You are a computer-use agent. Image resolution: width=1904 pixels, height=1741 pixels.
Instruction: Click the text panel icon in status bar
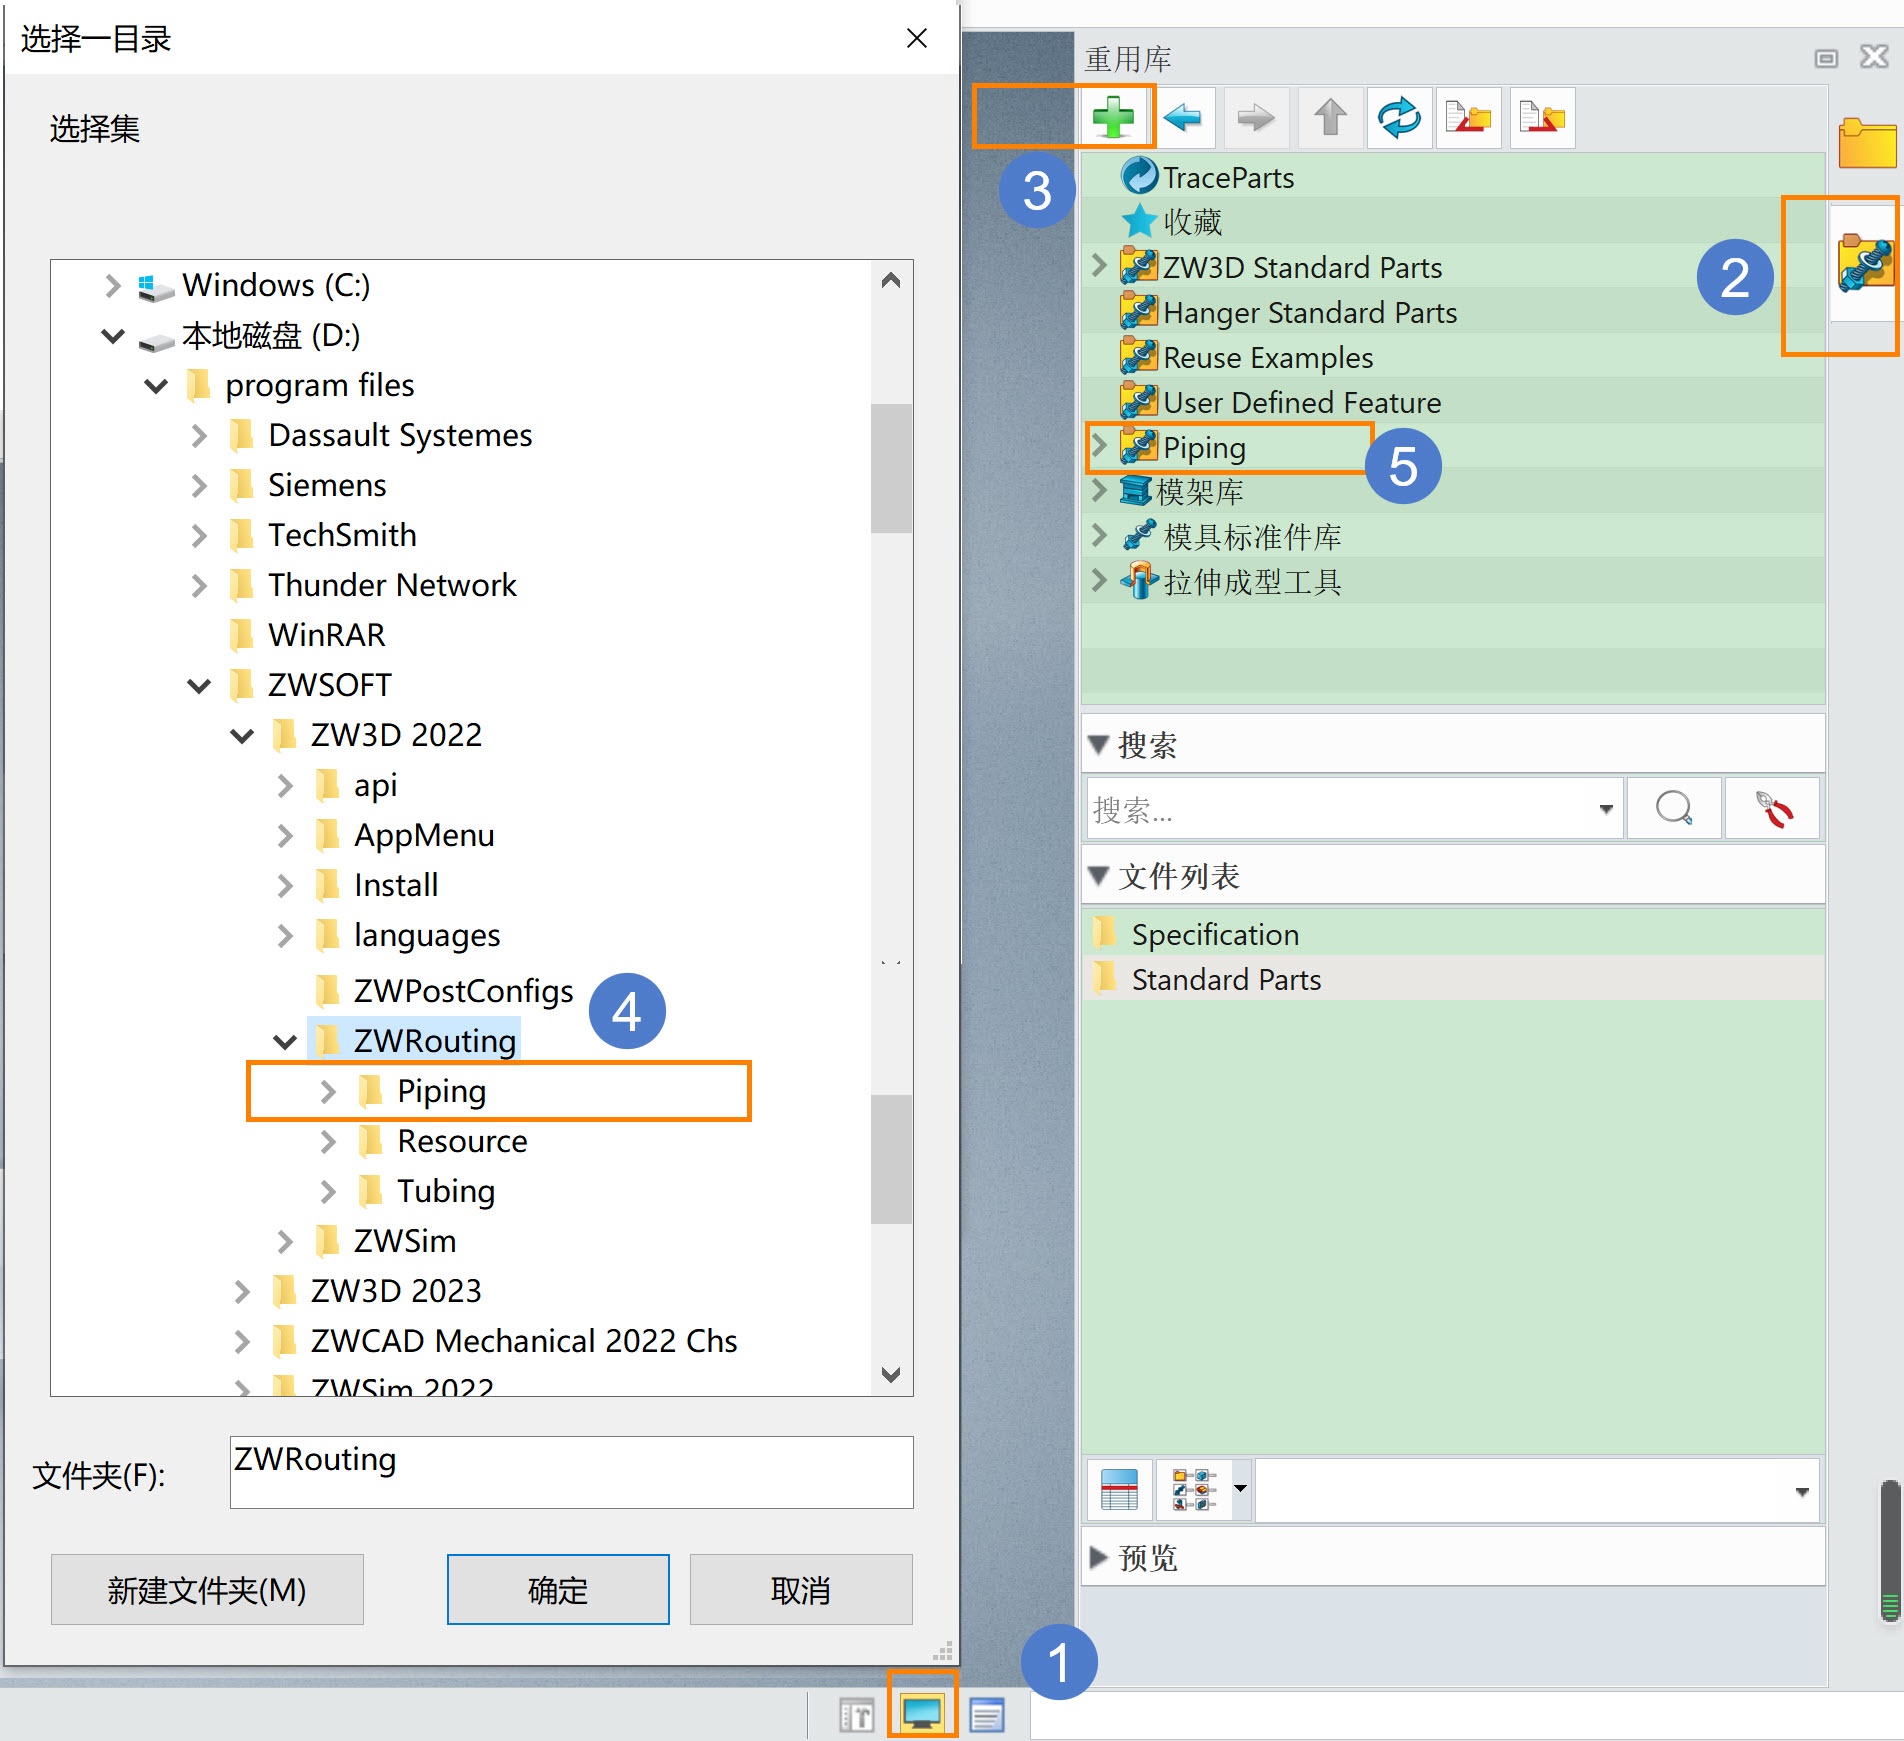pos(857,1716)
